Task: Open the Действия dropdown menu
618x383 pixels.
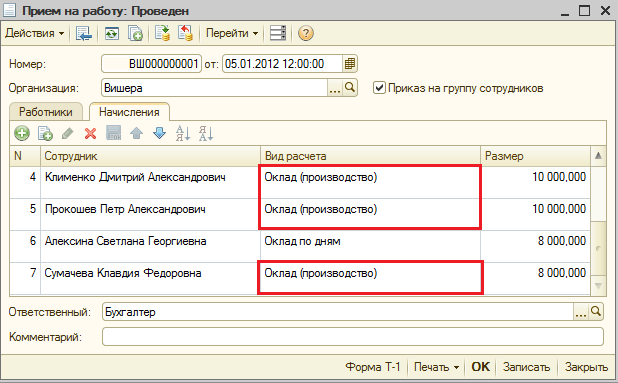Action: coord(34,33)
